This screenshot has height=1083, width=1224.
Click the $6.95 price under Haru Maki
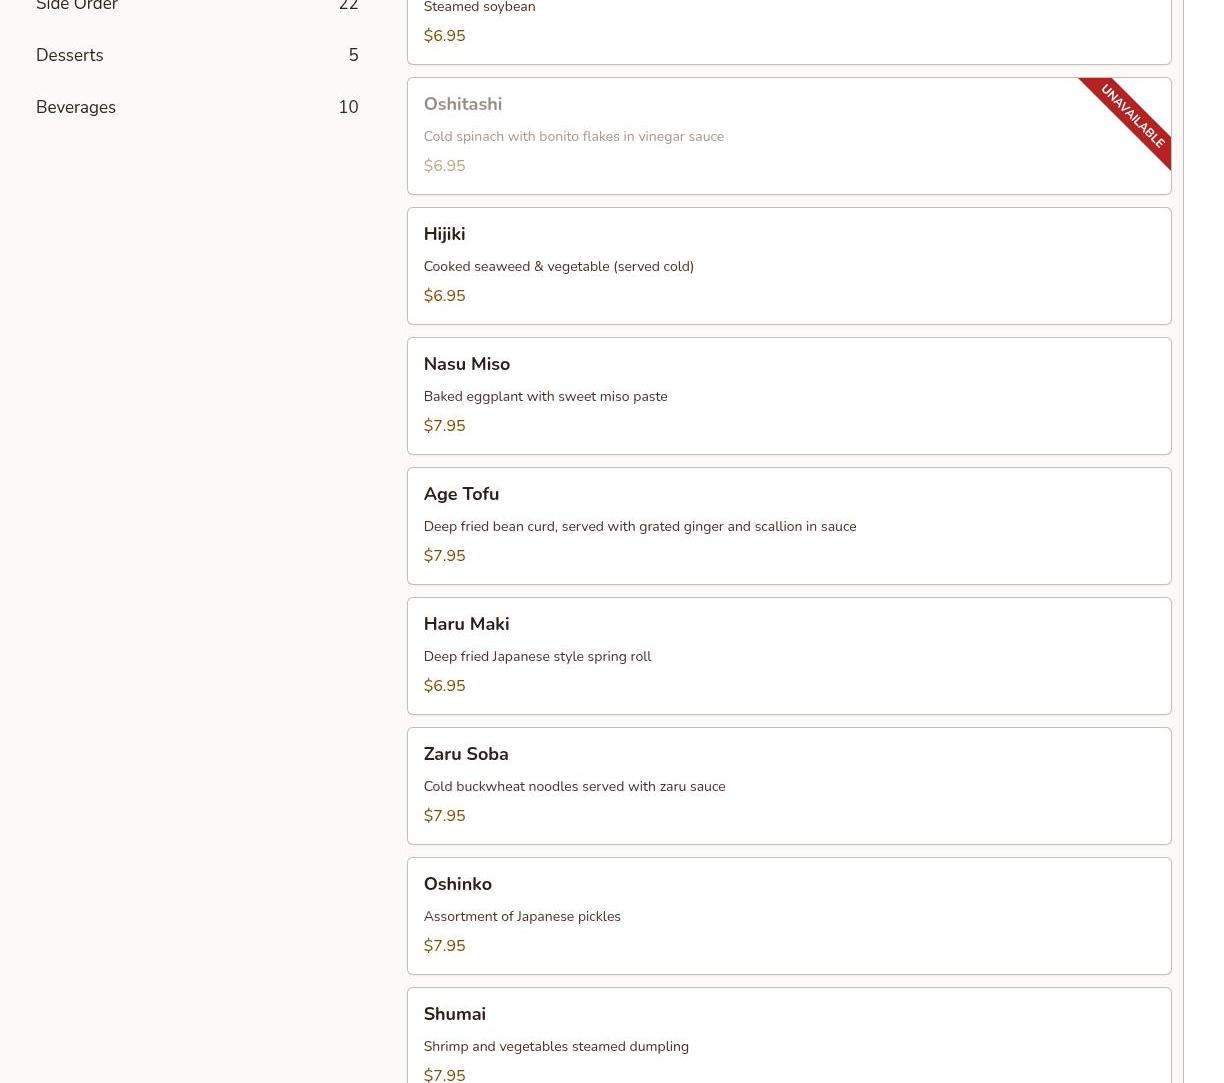444,686
